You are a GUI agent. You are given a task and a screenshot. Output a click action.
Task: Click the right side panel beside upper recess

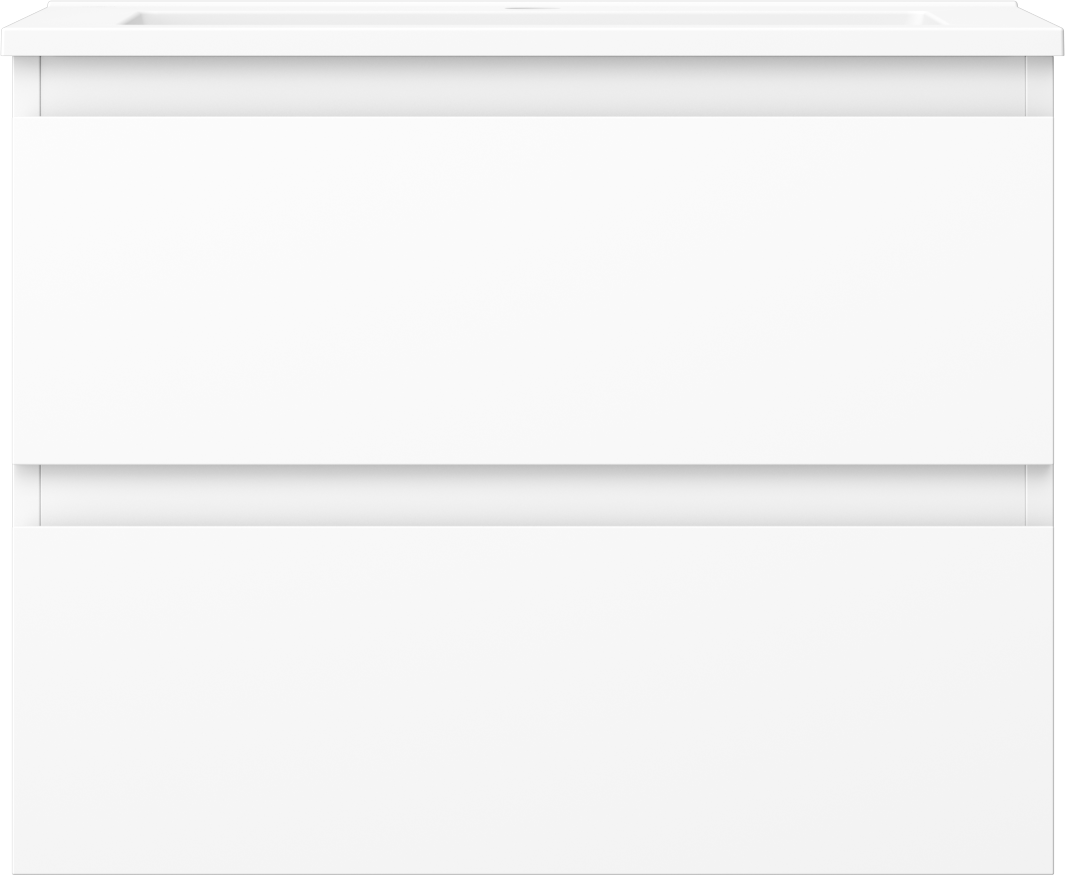point(1039,87)
